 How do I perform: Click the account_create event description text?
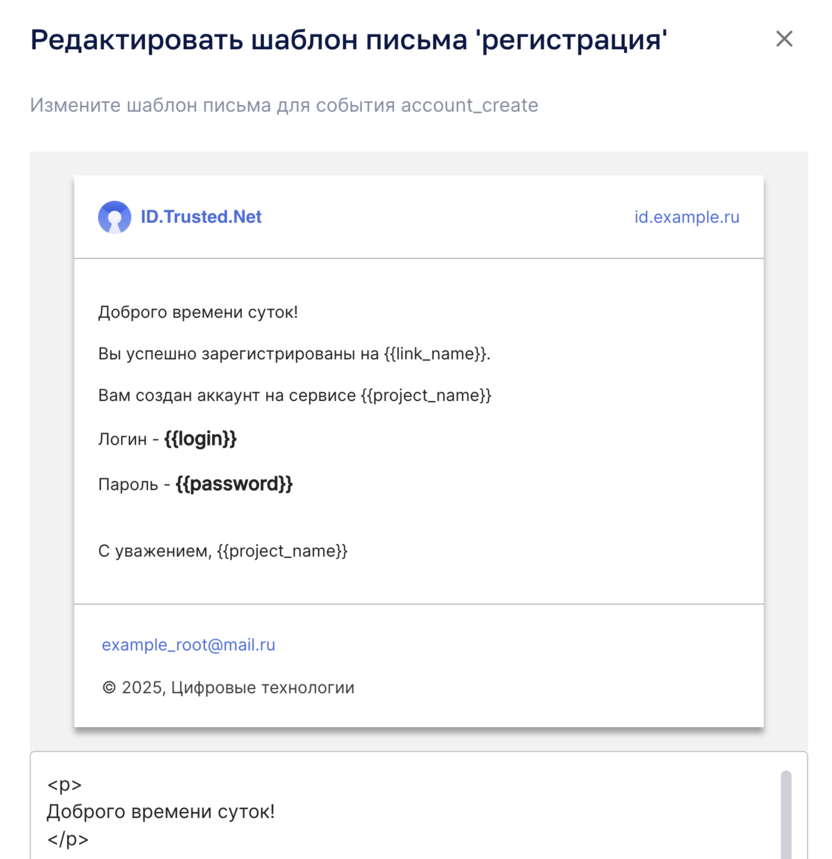[284, 105]
